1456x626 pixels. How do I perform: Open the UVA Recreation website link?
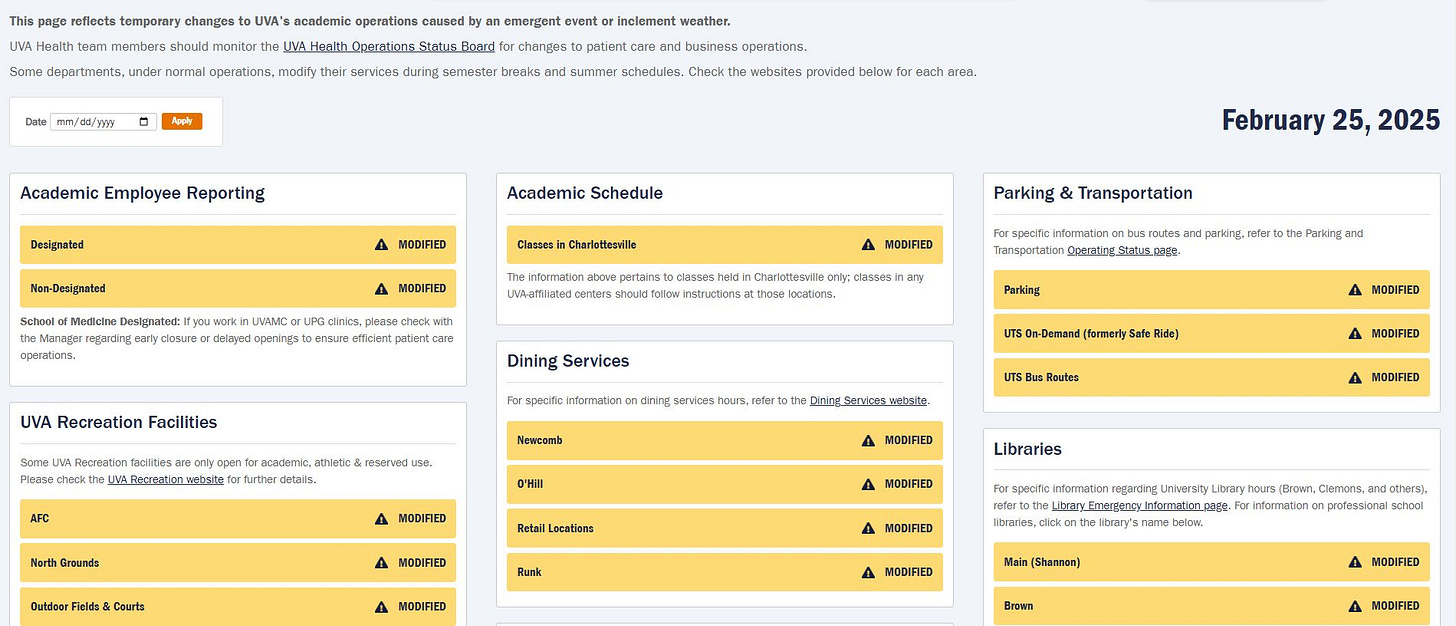click(166, 479)
